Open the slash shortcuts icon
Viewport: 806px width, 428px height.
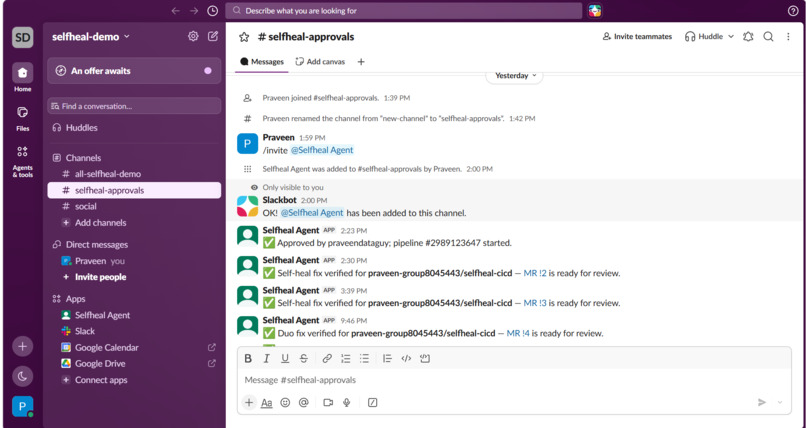pyautogui.click(x=373, y=402)
